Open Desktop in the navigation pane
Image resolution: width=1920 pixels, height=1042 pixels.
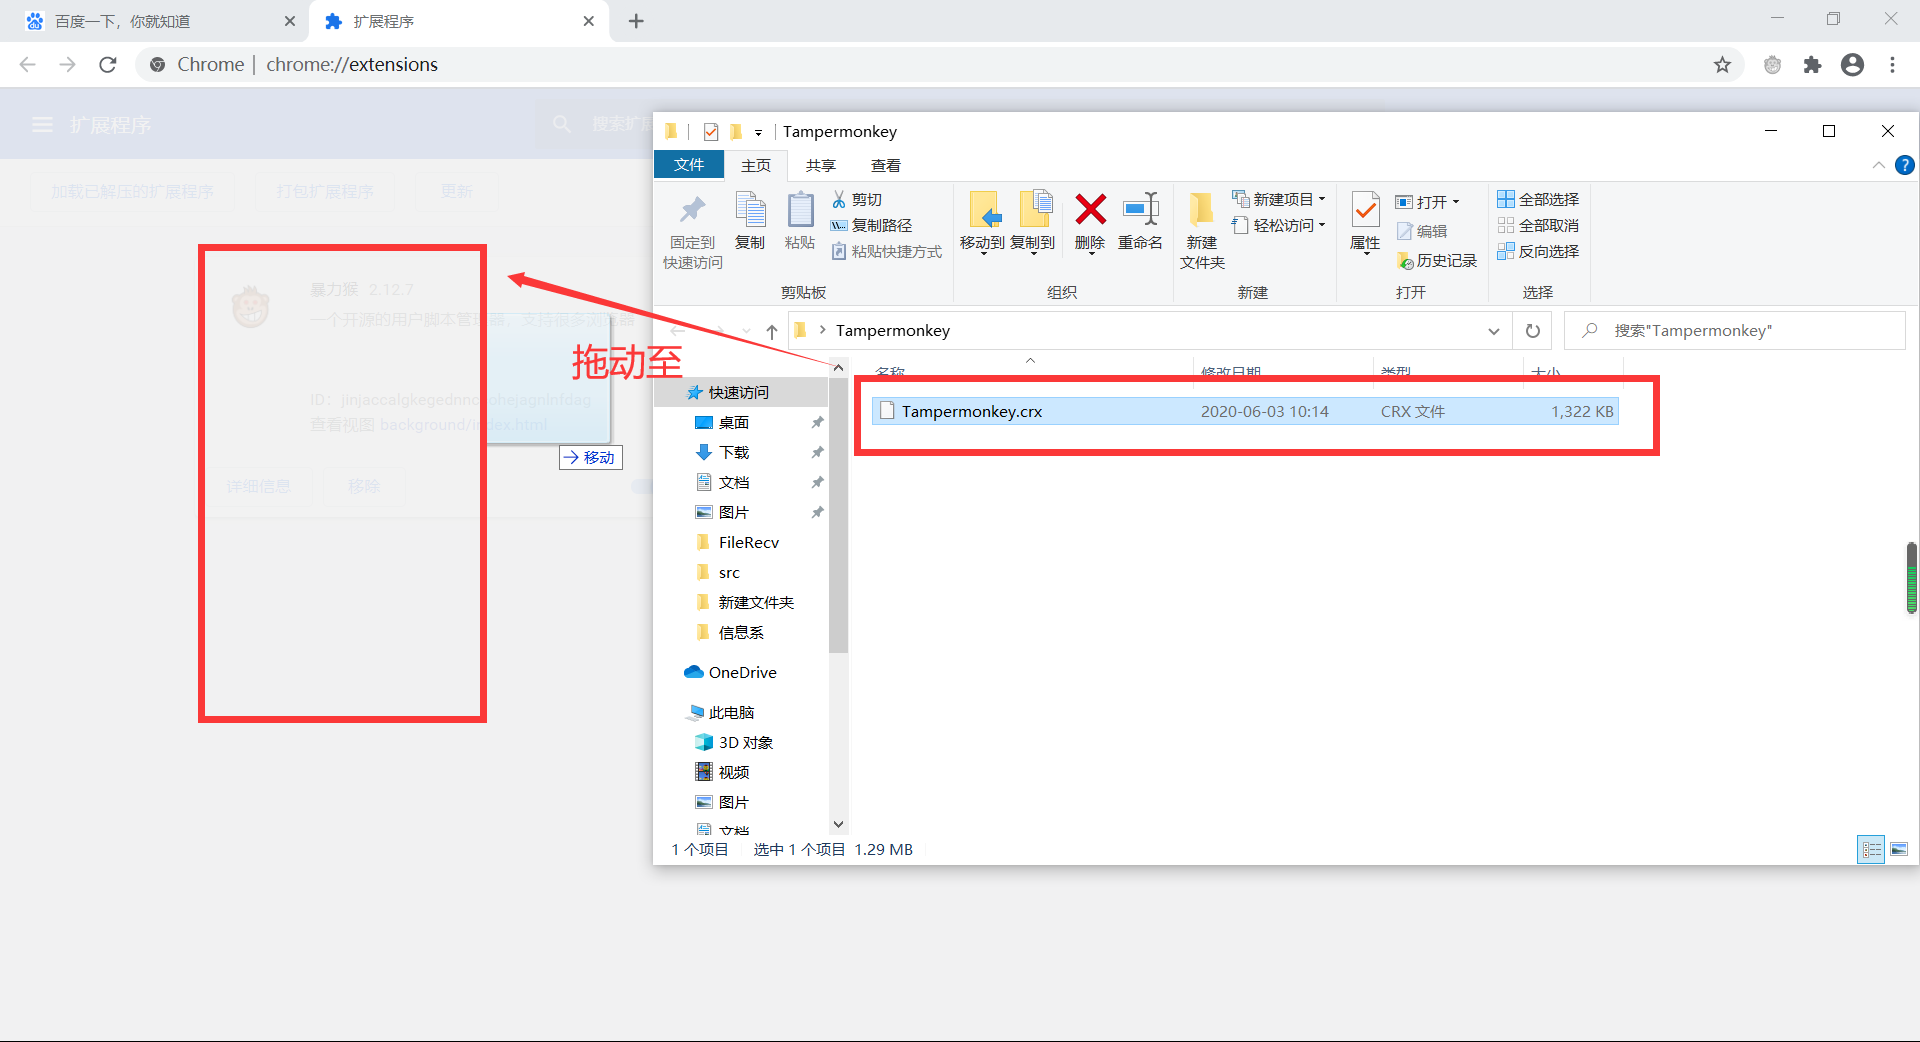(x=734, y=423)
